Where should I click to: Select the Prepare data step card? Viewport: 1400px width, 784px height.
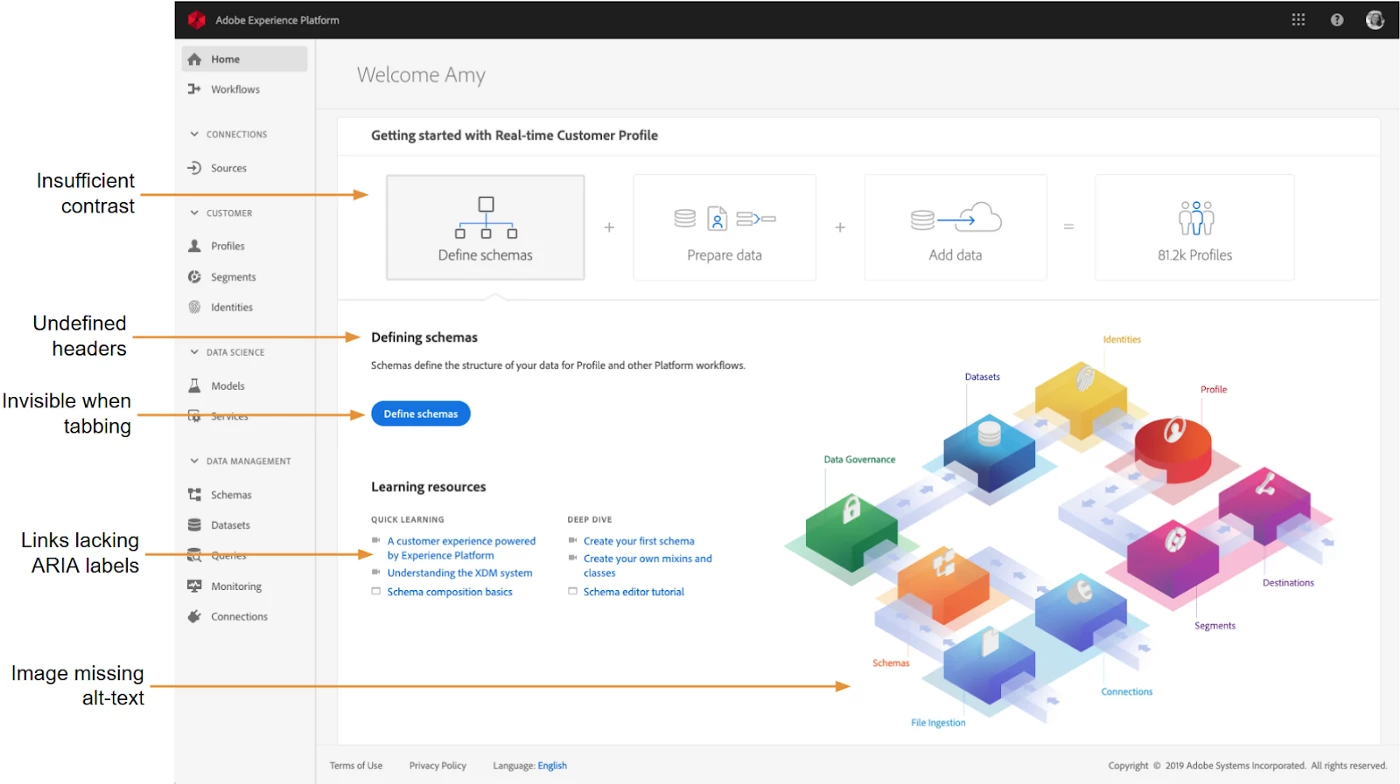pos(724,228)
